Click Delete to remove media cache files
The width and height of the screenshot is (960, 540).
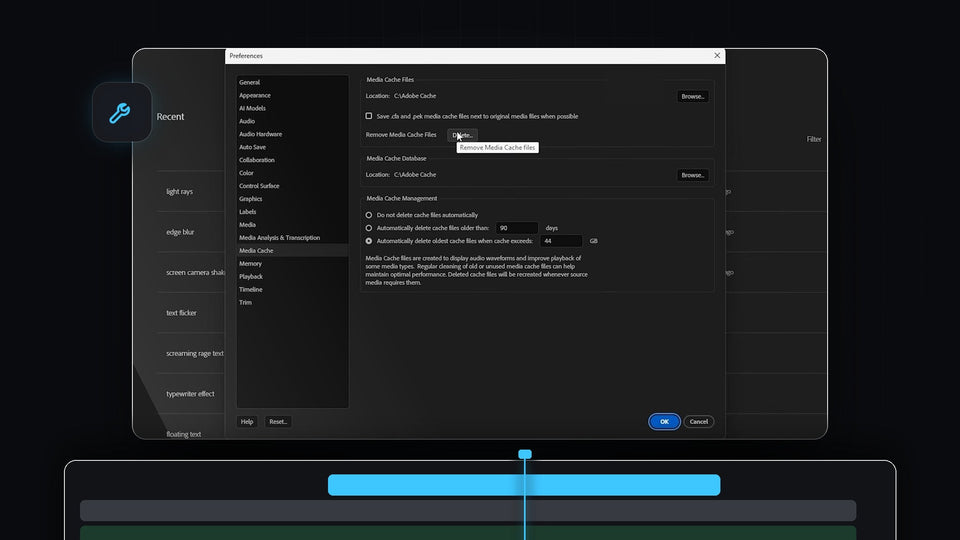(x=462, y=135)
